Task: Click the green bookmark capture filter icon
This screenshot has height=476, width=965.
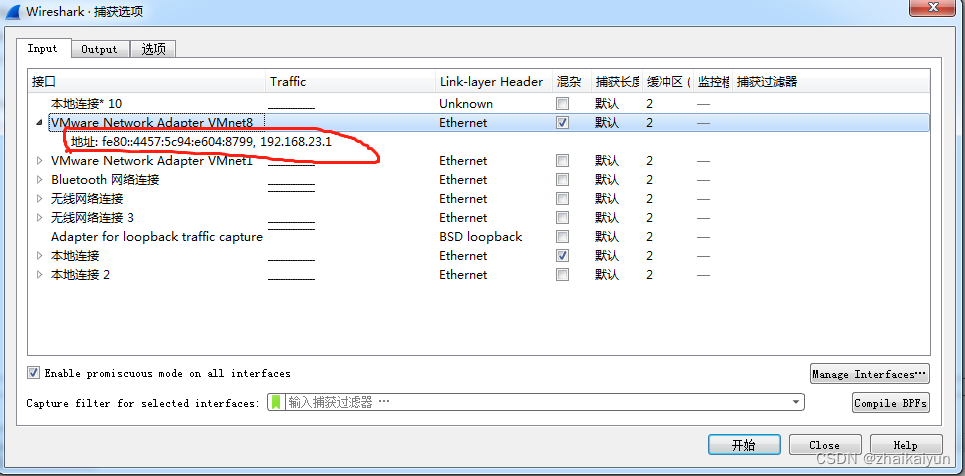Action: tap(276, 402)
